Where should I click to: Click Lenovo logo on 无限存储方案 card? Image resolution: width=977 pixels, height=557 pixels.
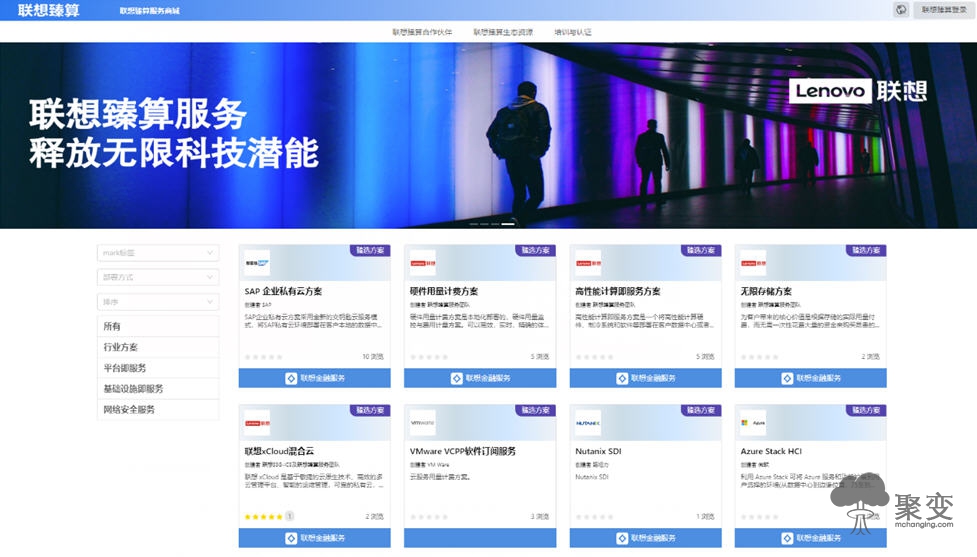click(753, 263)
